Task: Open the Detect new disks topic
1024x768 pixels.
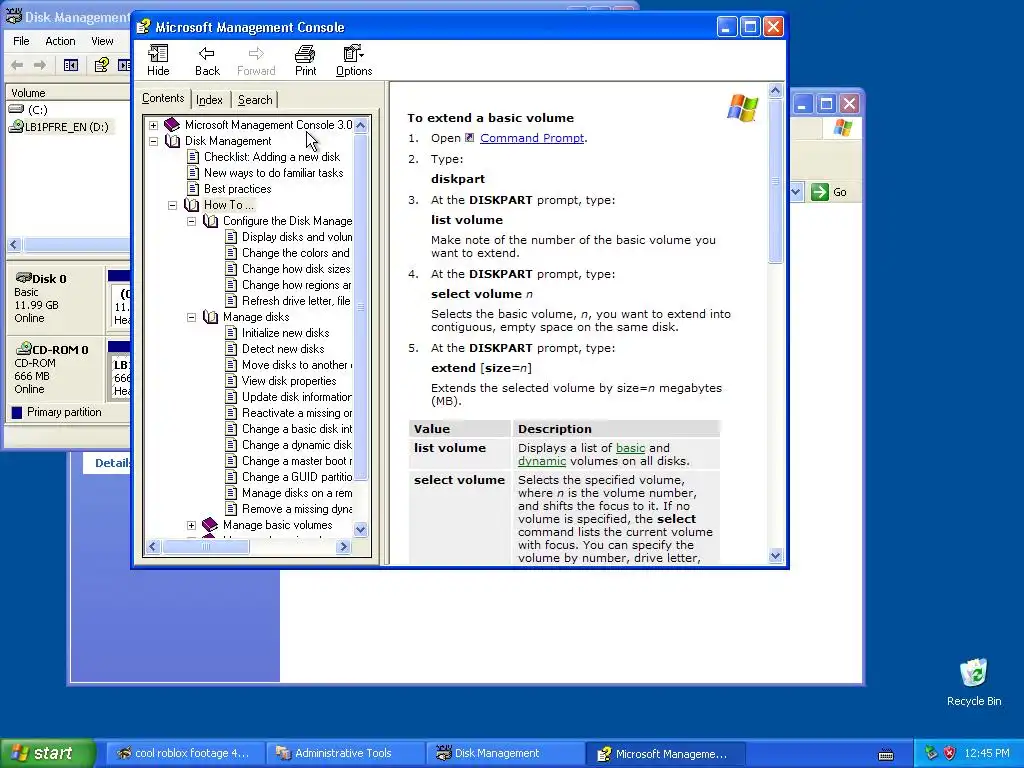Action: [283, 349]
